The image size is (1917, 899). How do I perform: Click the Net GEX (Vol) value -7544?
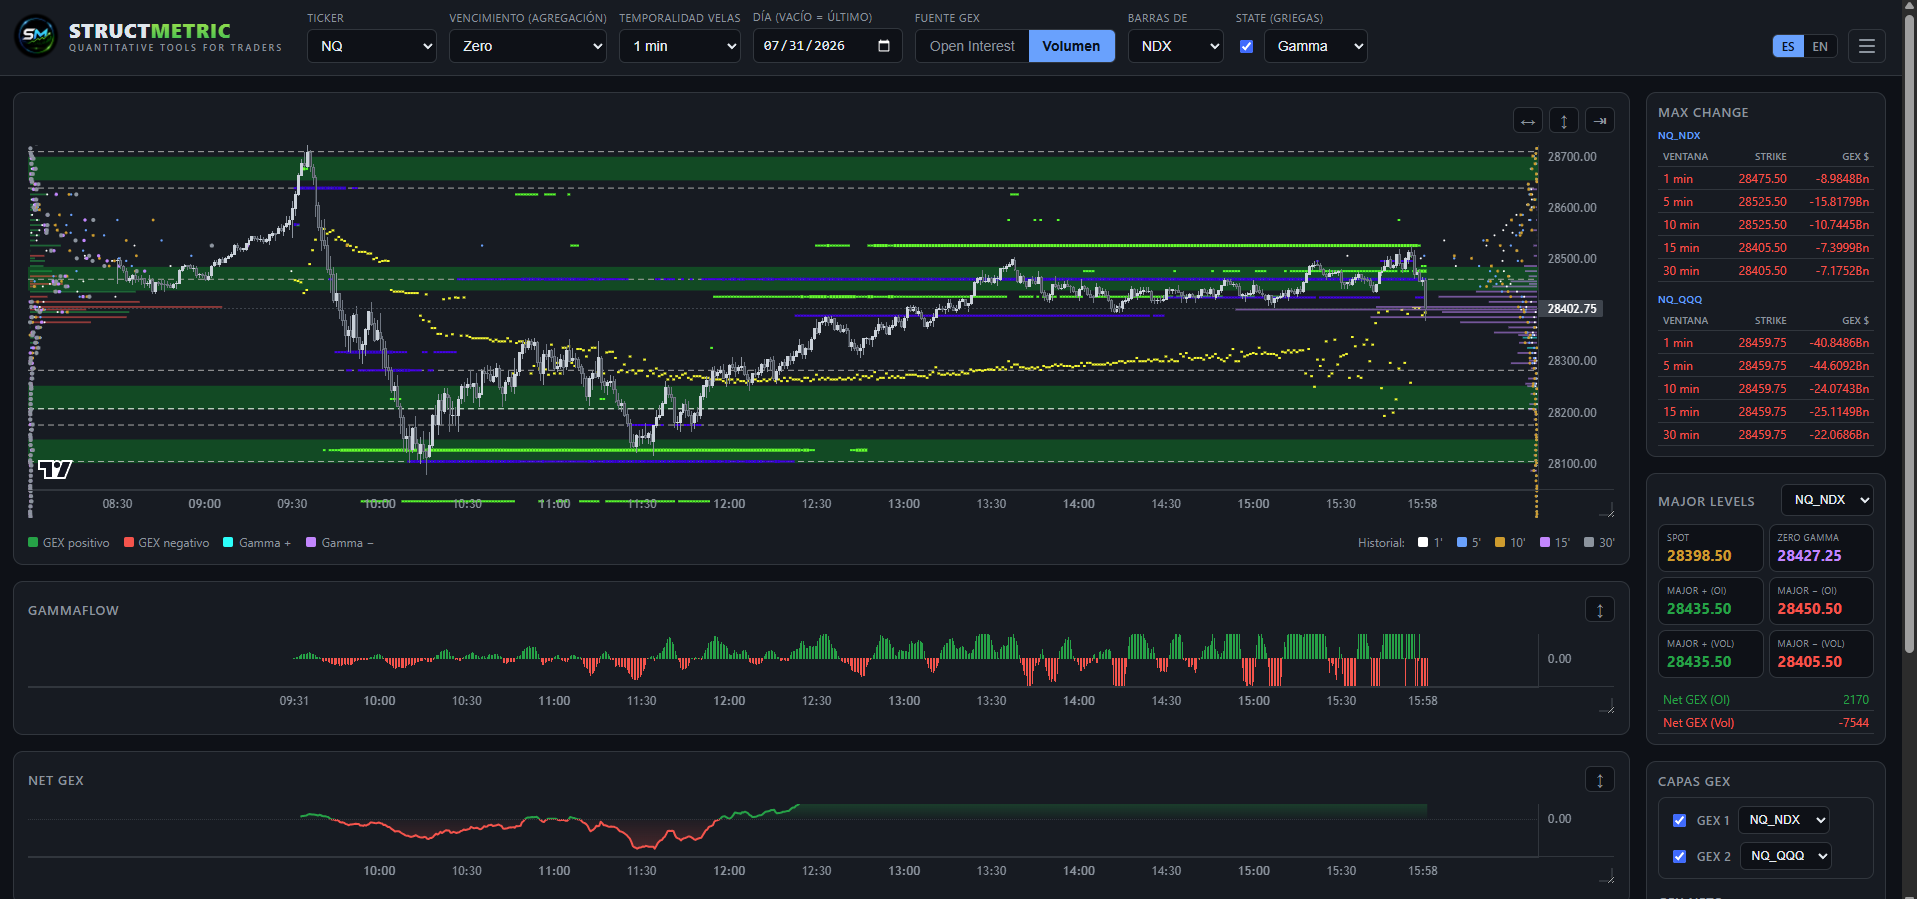[x=1854, y=723]
